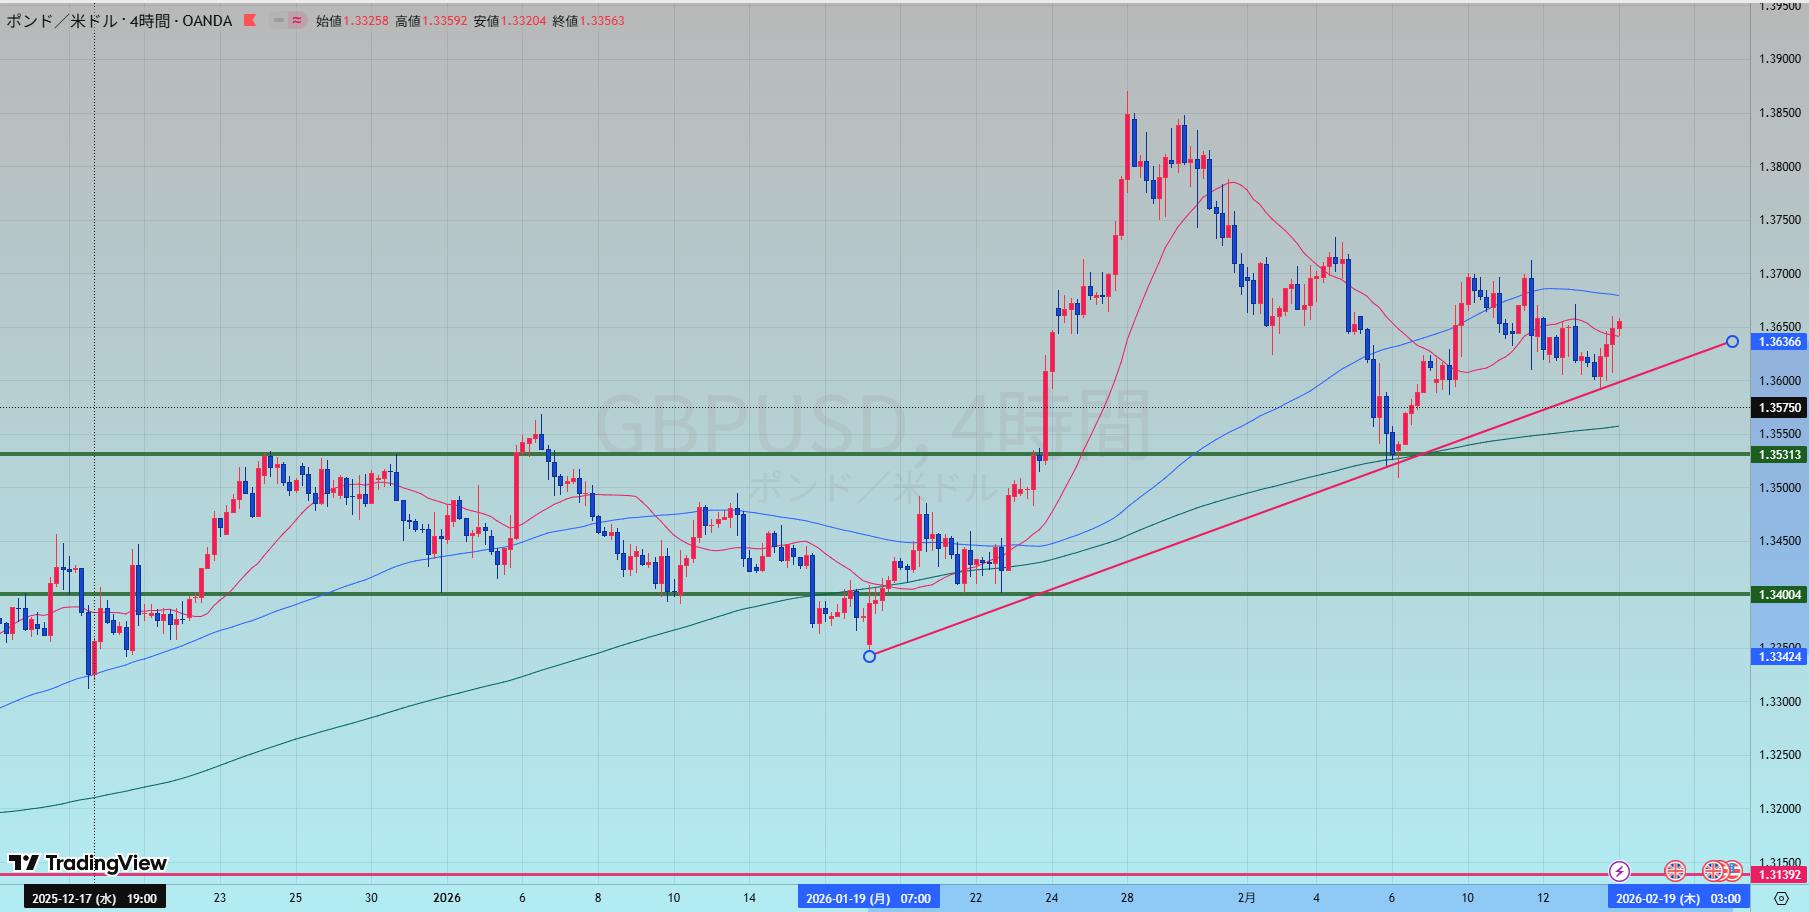
Task: Click the 4時間 timeframe in chart legend
Action: tap(150, 20)
